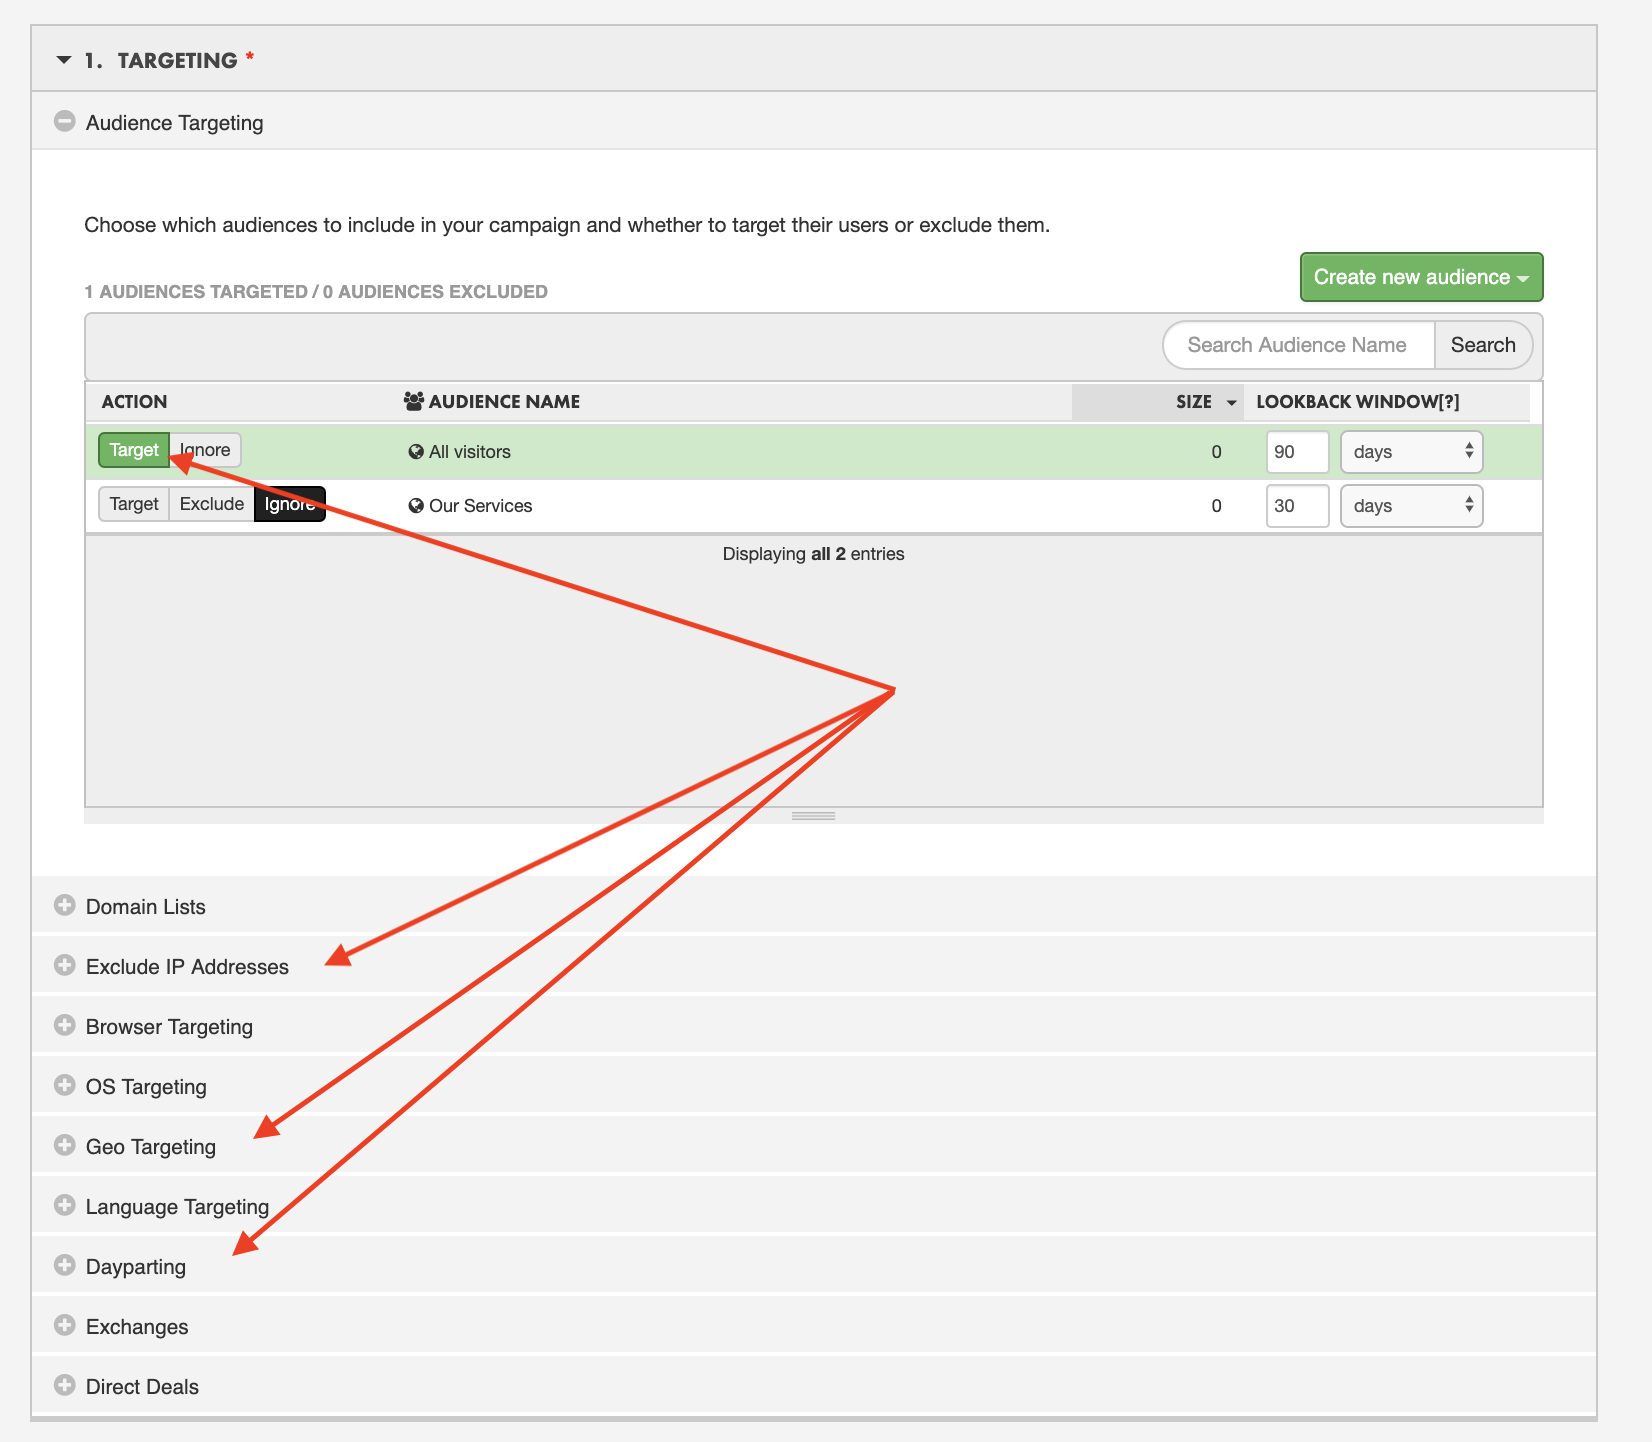Viewport: 1652px width, 1442px height.
Task: Open Create new audience dropdown
Action: tap(1421, 277)
